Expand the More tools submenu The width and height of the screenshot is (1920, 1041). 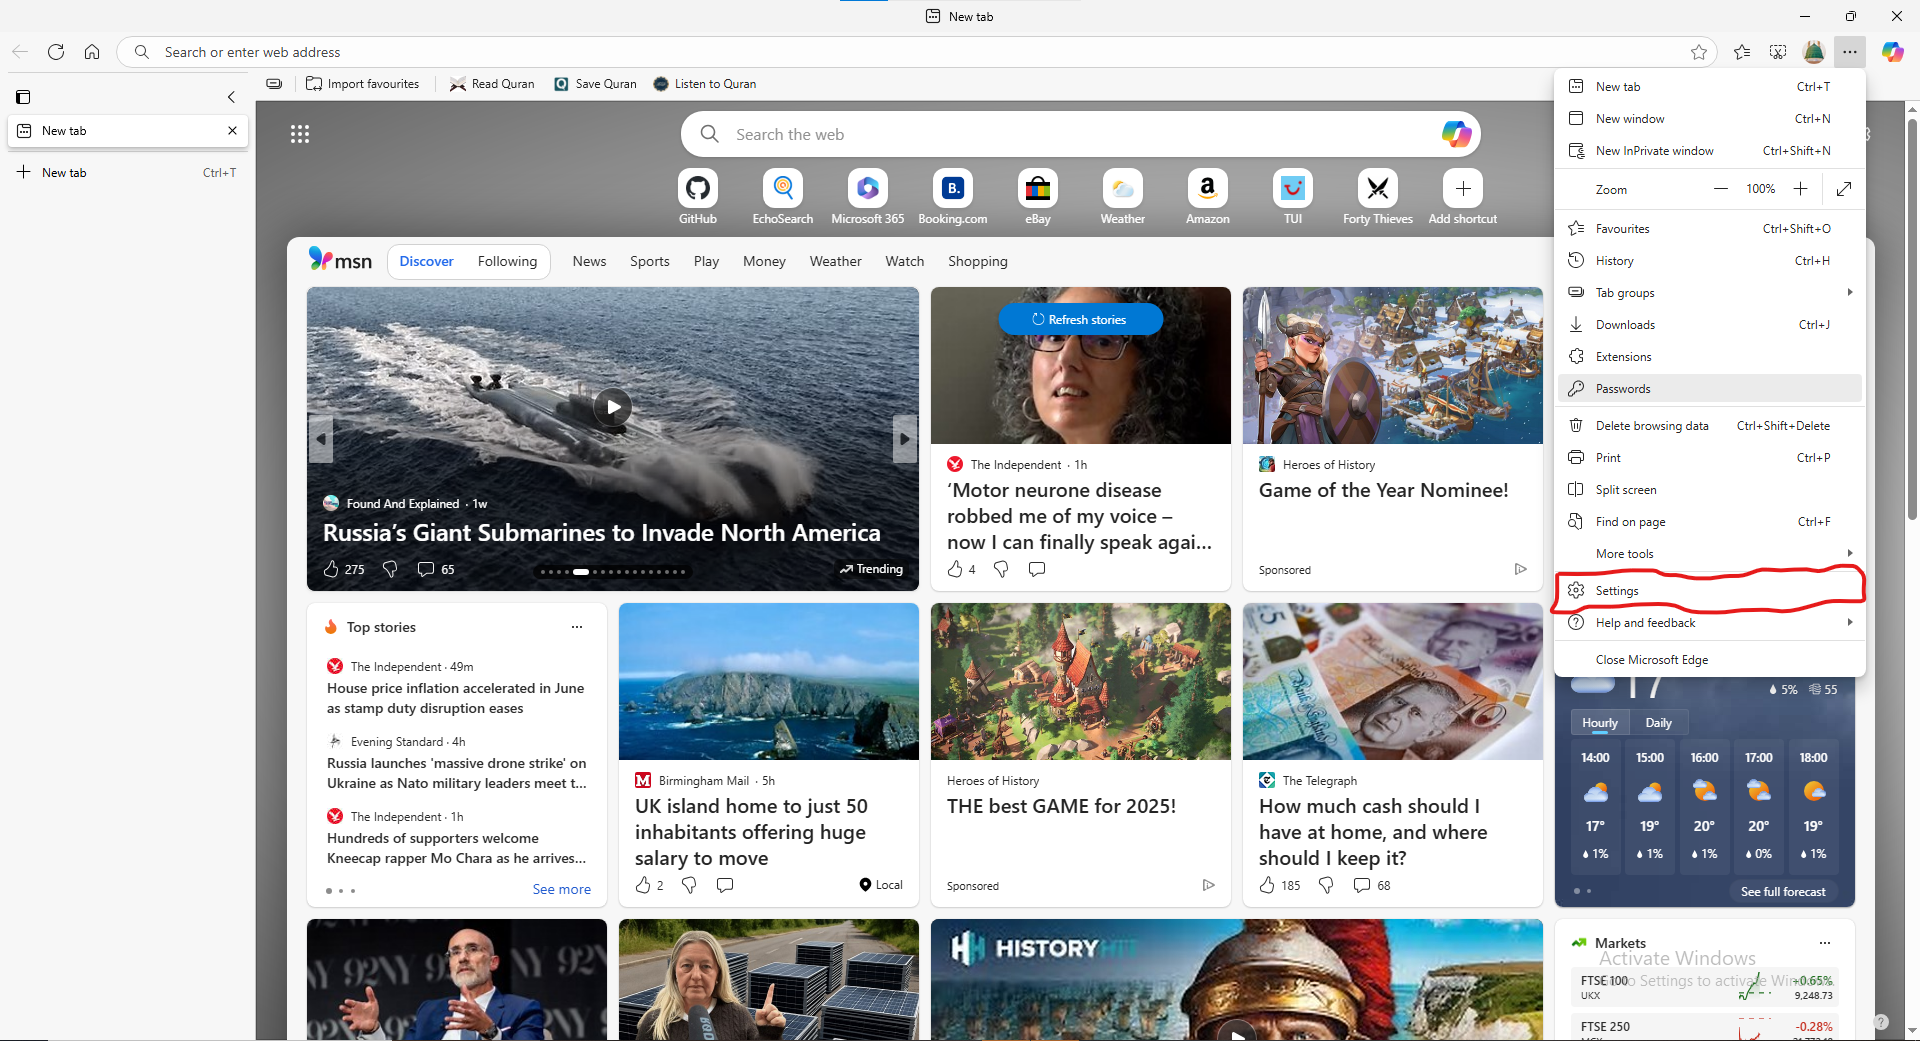(x=1710, y=554)
